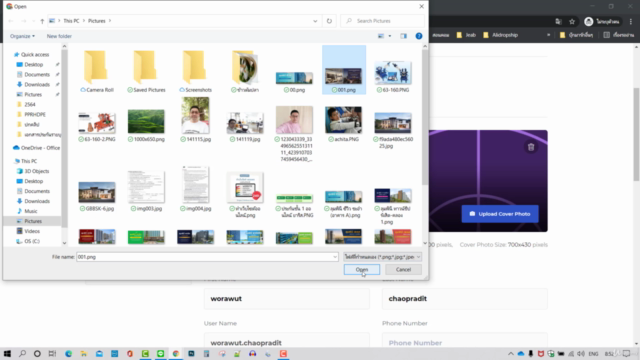The image size is (640, 360).
Task: Open File Explorer from taskbar
Action: (x=84, y=353)
